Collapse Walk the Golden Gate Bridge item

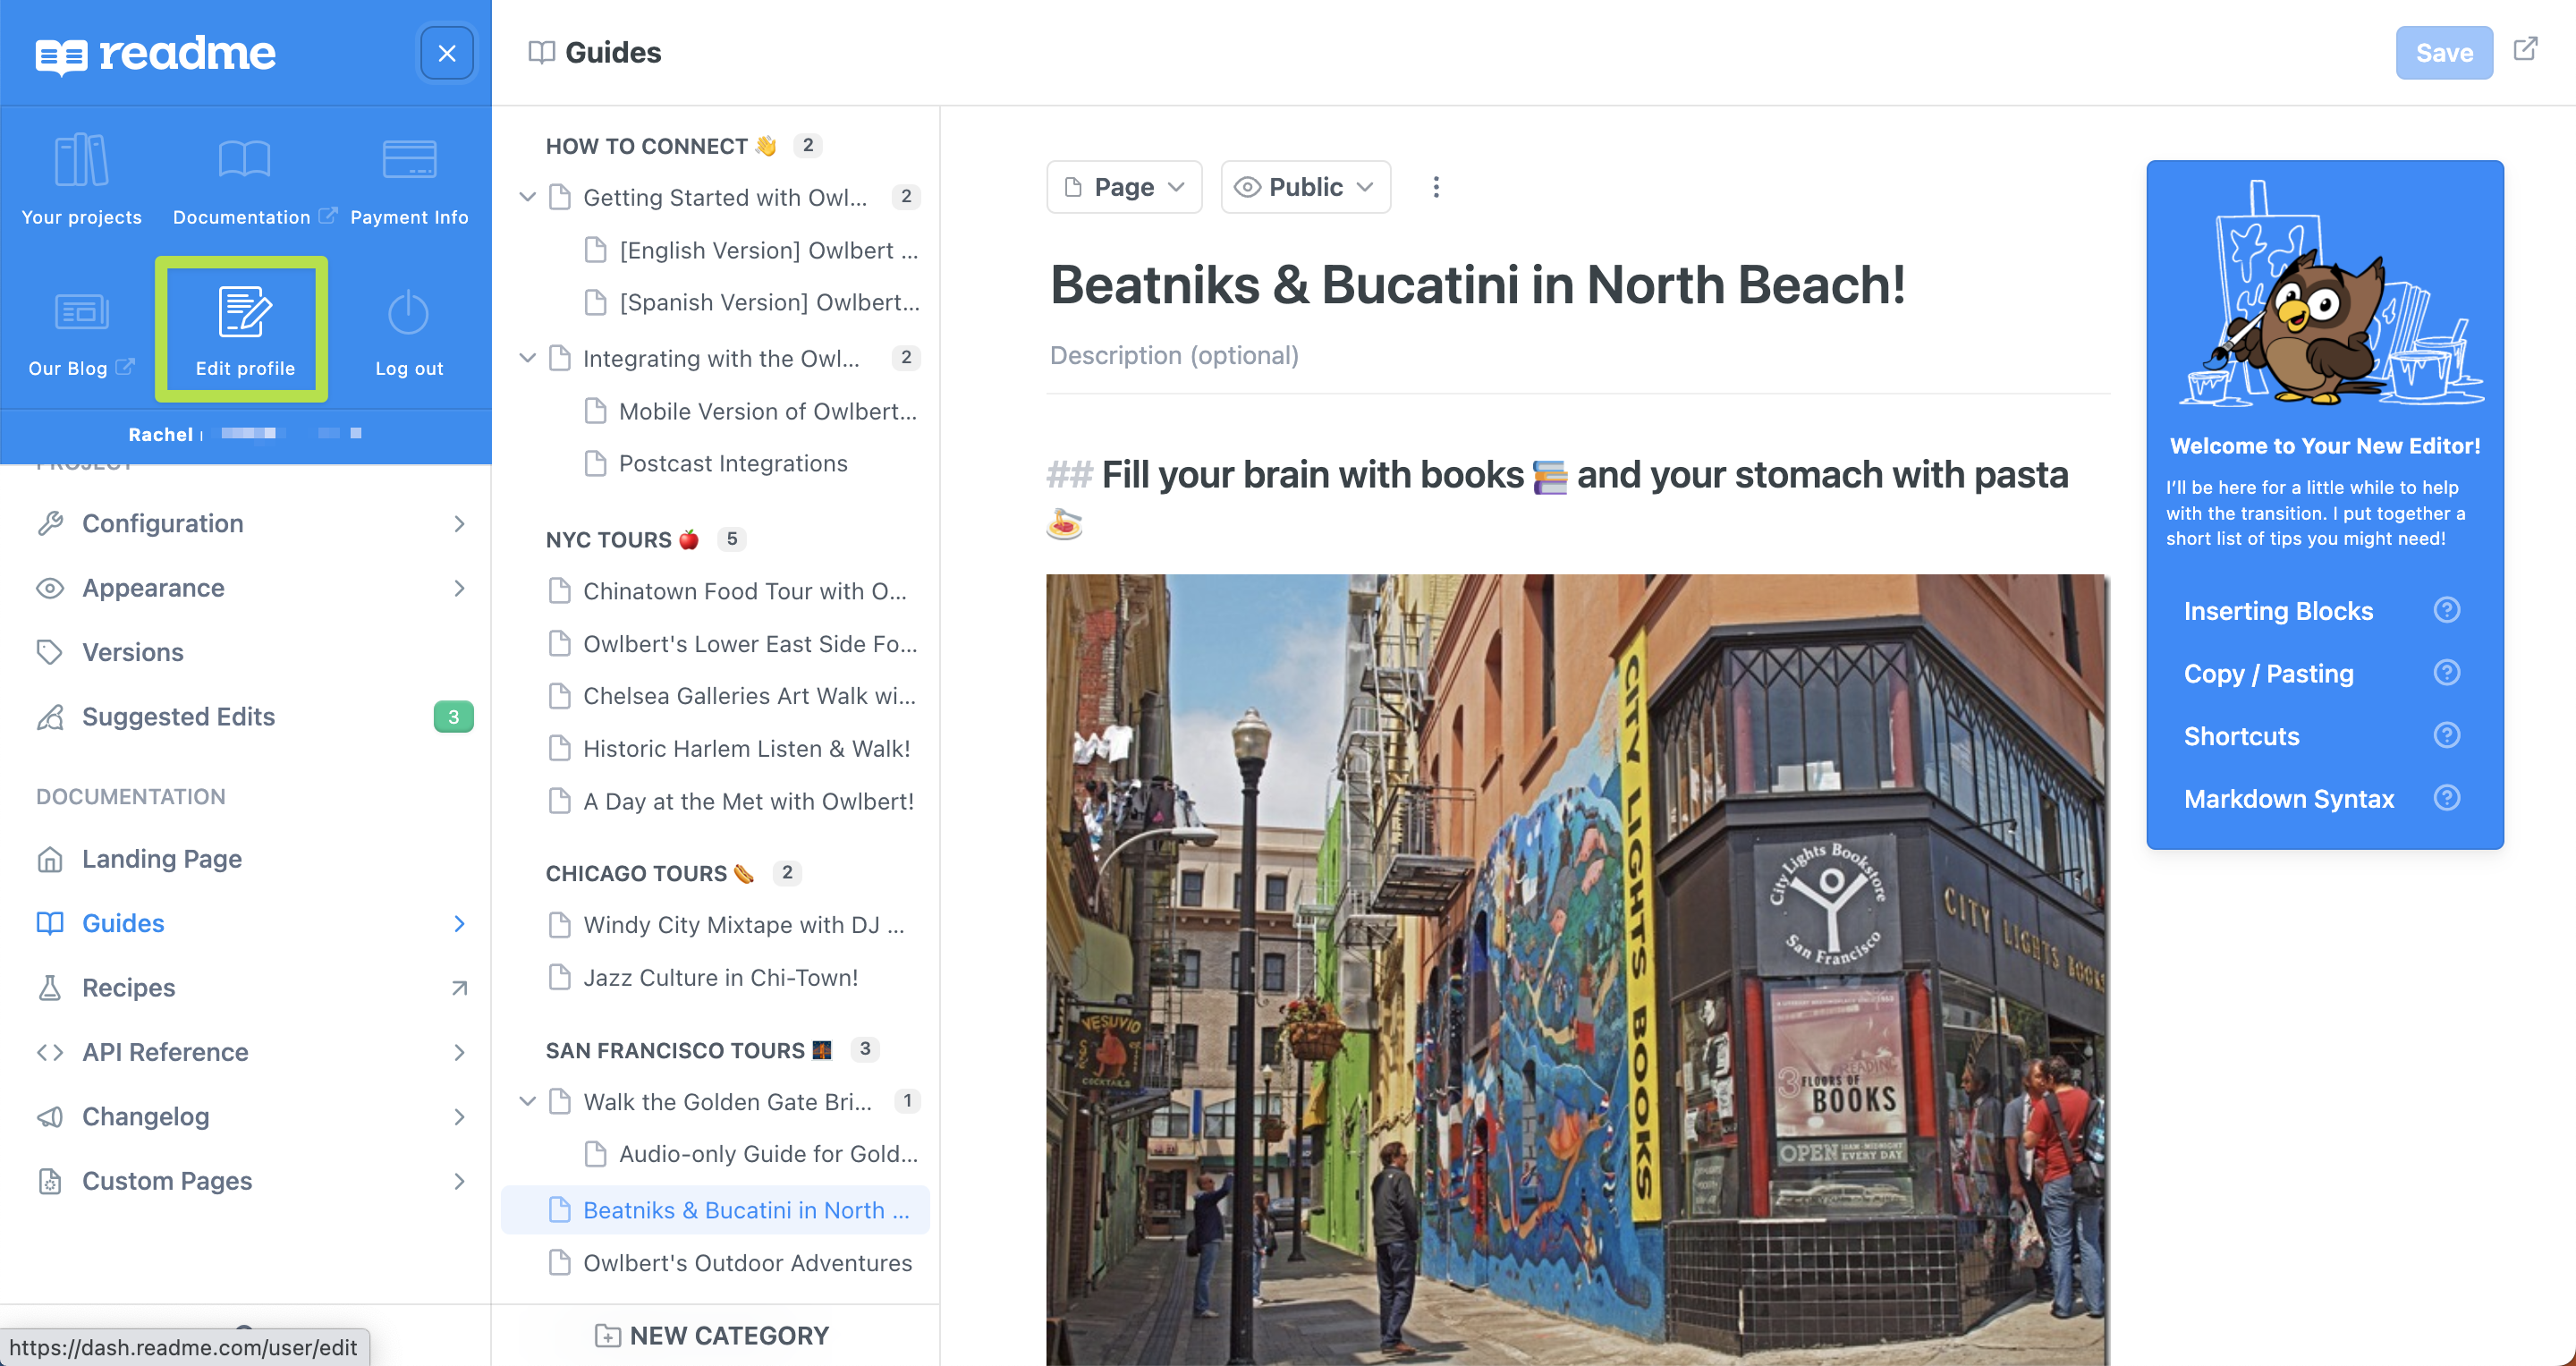pyautogui.click(x=527, y=1101)
